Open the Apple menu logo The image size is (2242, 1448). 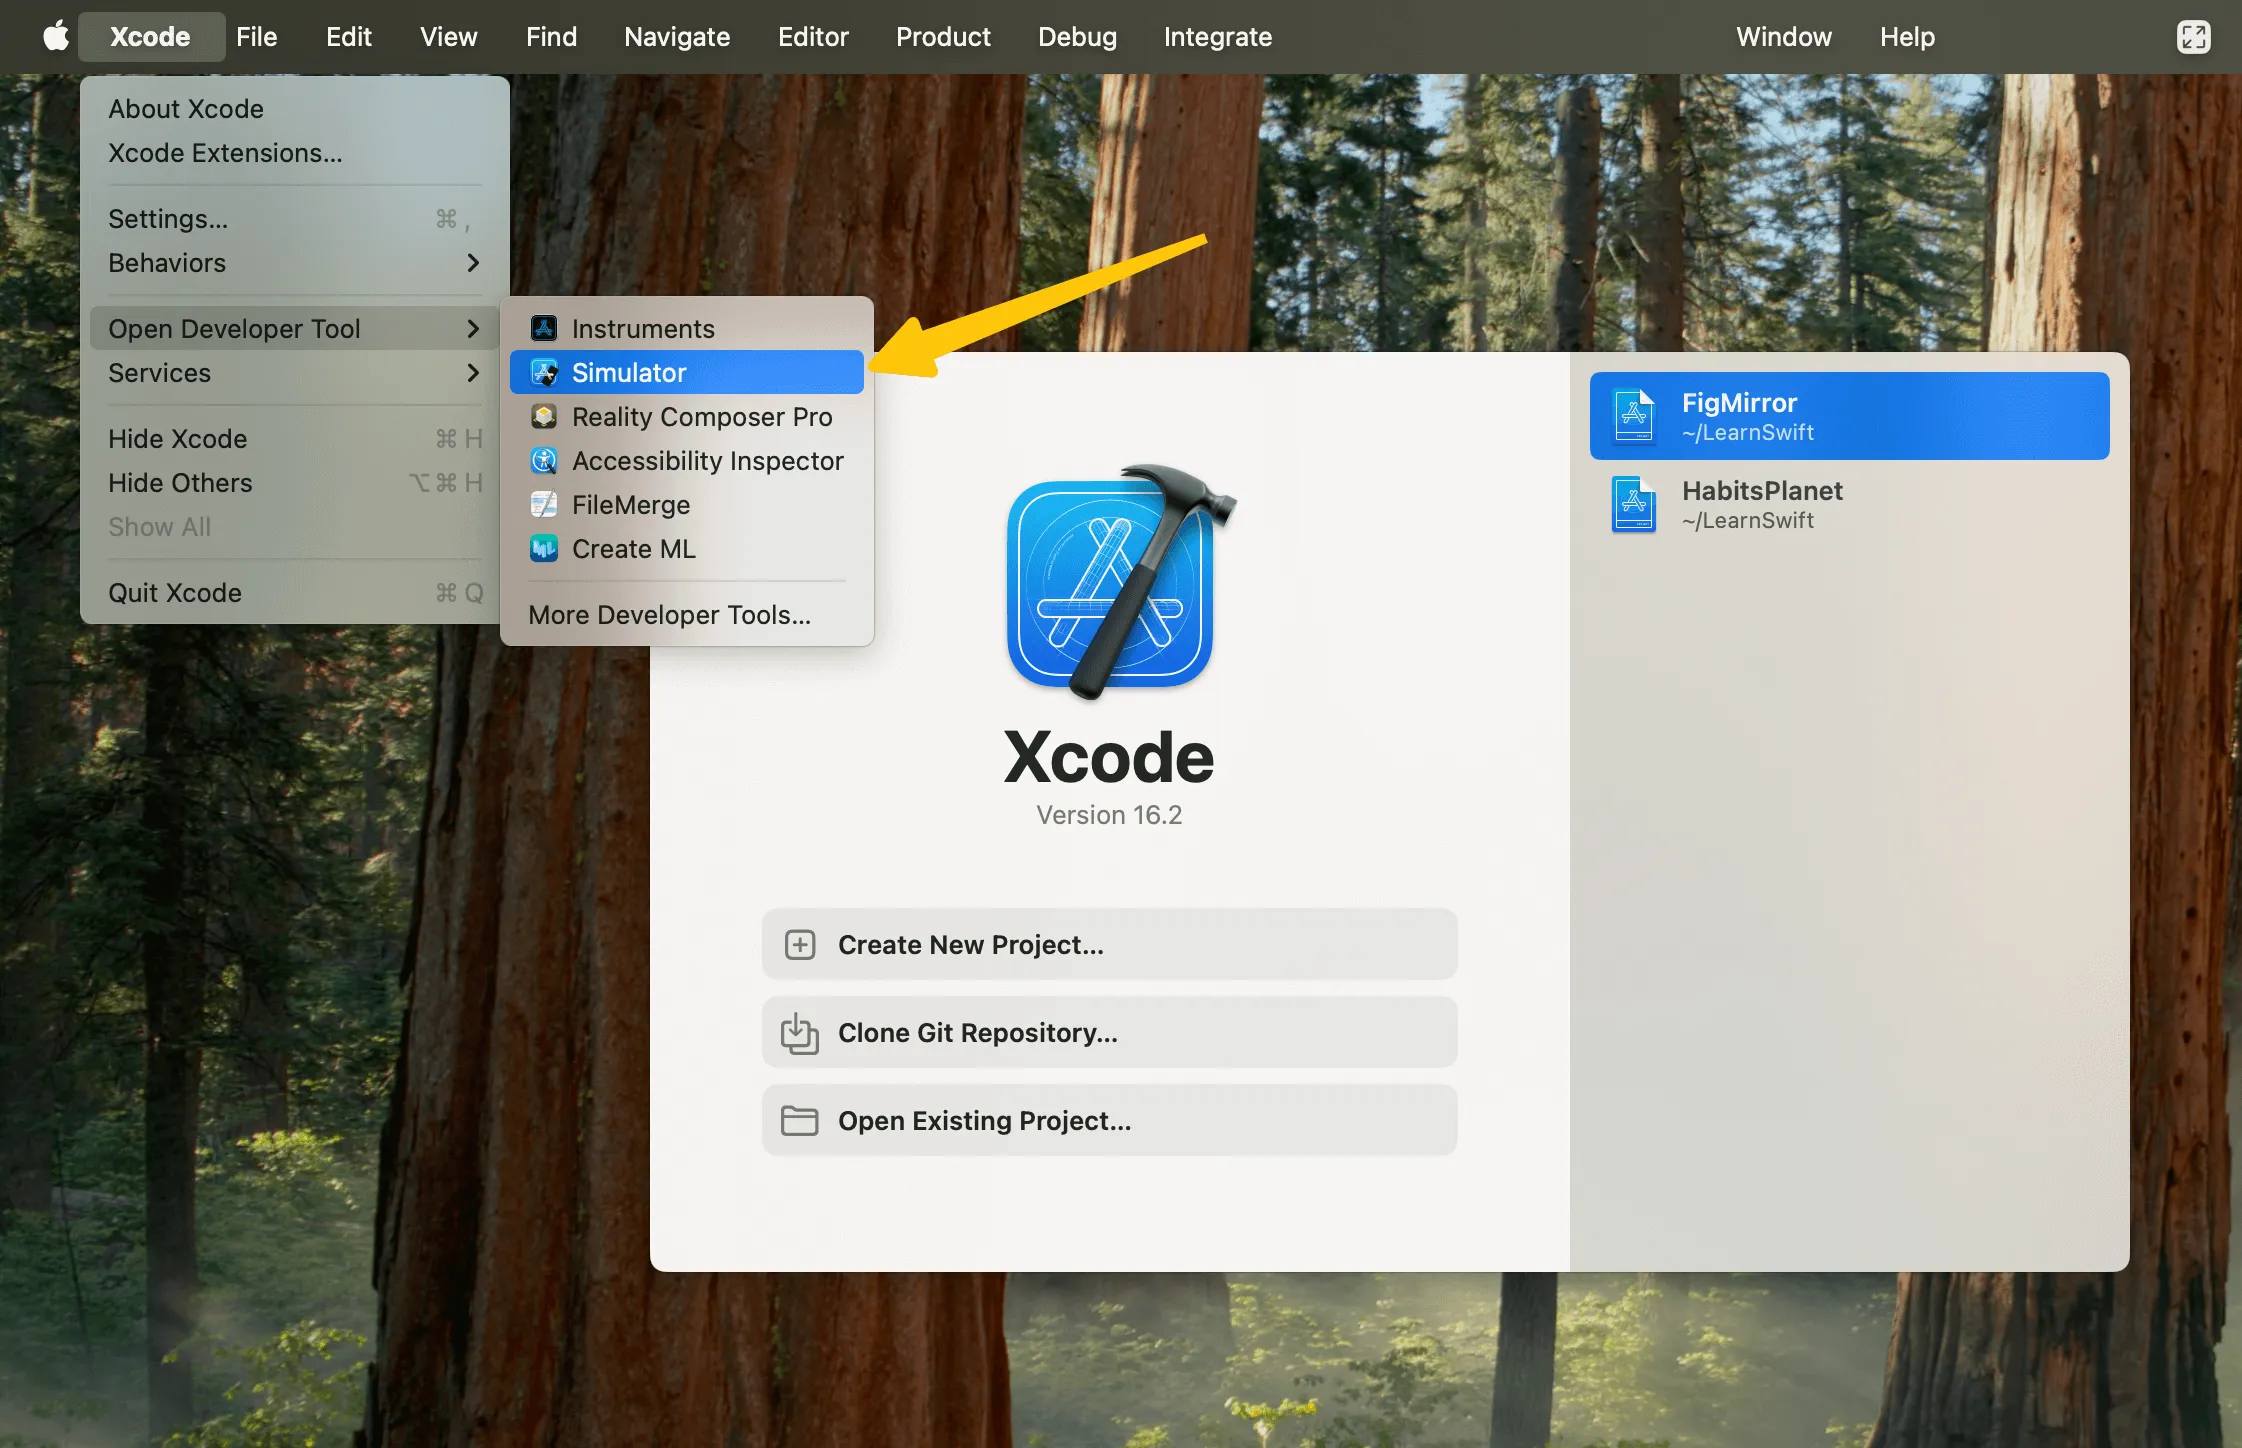[56, 36]
